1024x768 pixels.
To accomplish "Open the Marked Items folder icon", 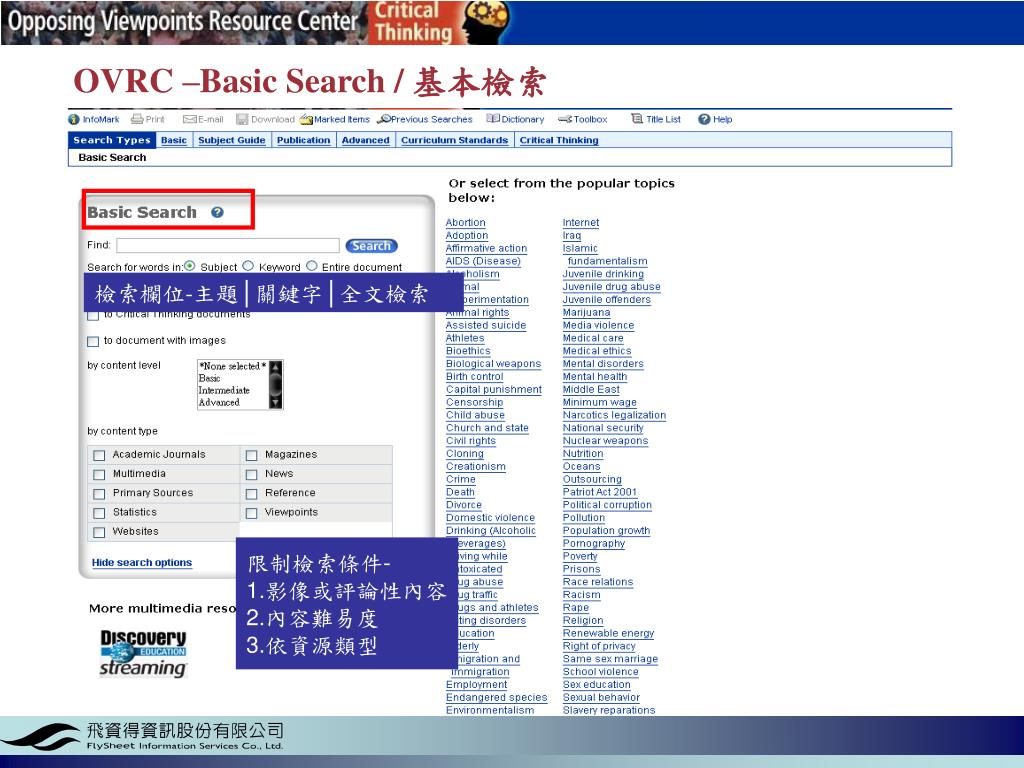I will point(306,120).
